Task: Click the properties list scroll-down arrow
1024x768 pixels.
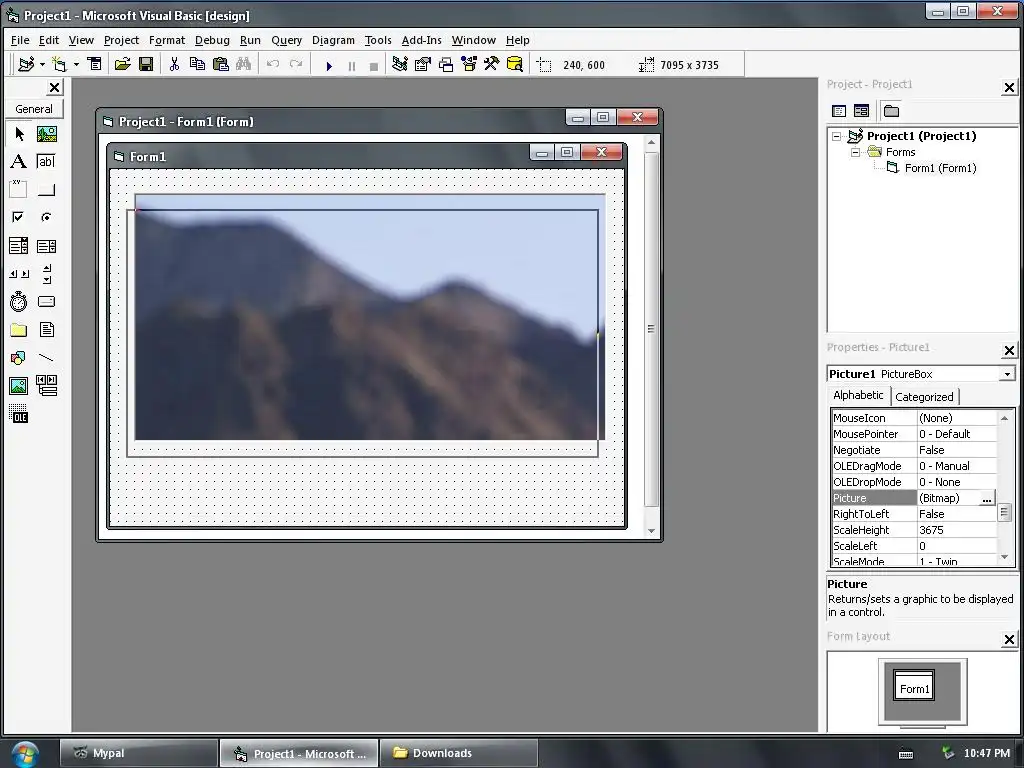Action: [x=1004, y=557]
